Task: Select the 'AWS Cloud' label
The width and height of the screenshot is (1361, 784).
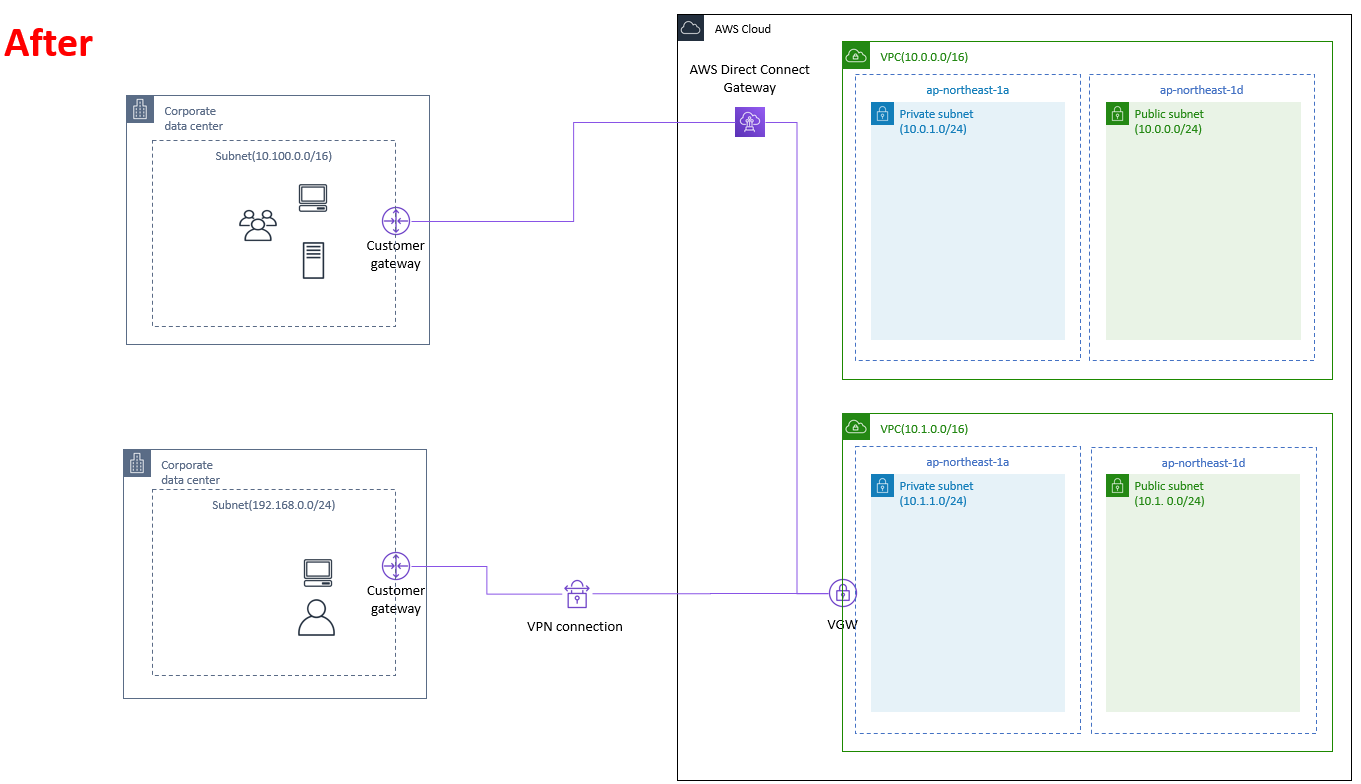Action: click(x=743, y=29)
